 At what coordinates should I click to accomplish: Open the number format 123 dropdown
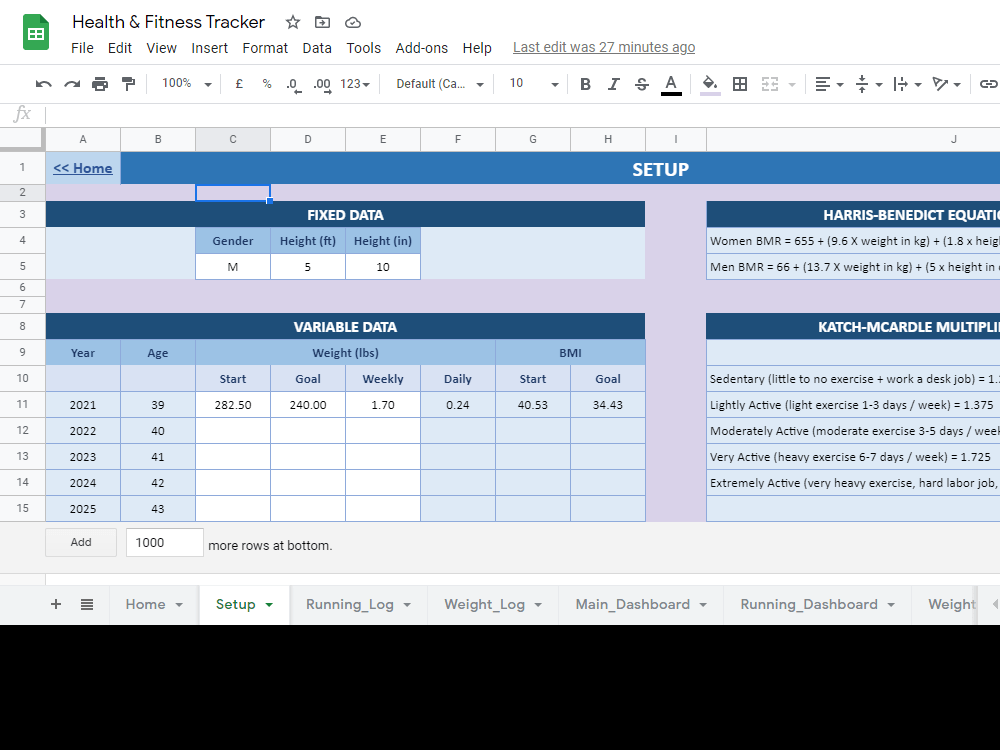pos(355,84)
